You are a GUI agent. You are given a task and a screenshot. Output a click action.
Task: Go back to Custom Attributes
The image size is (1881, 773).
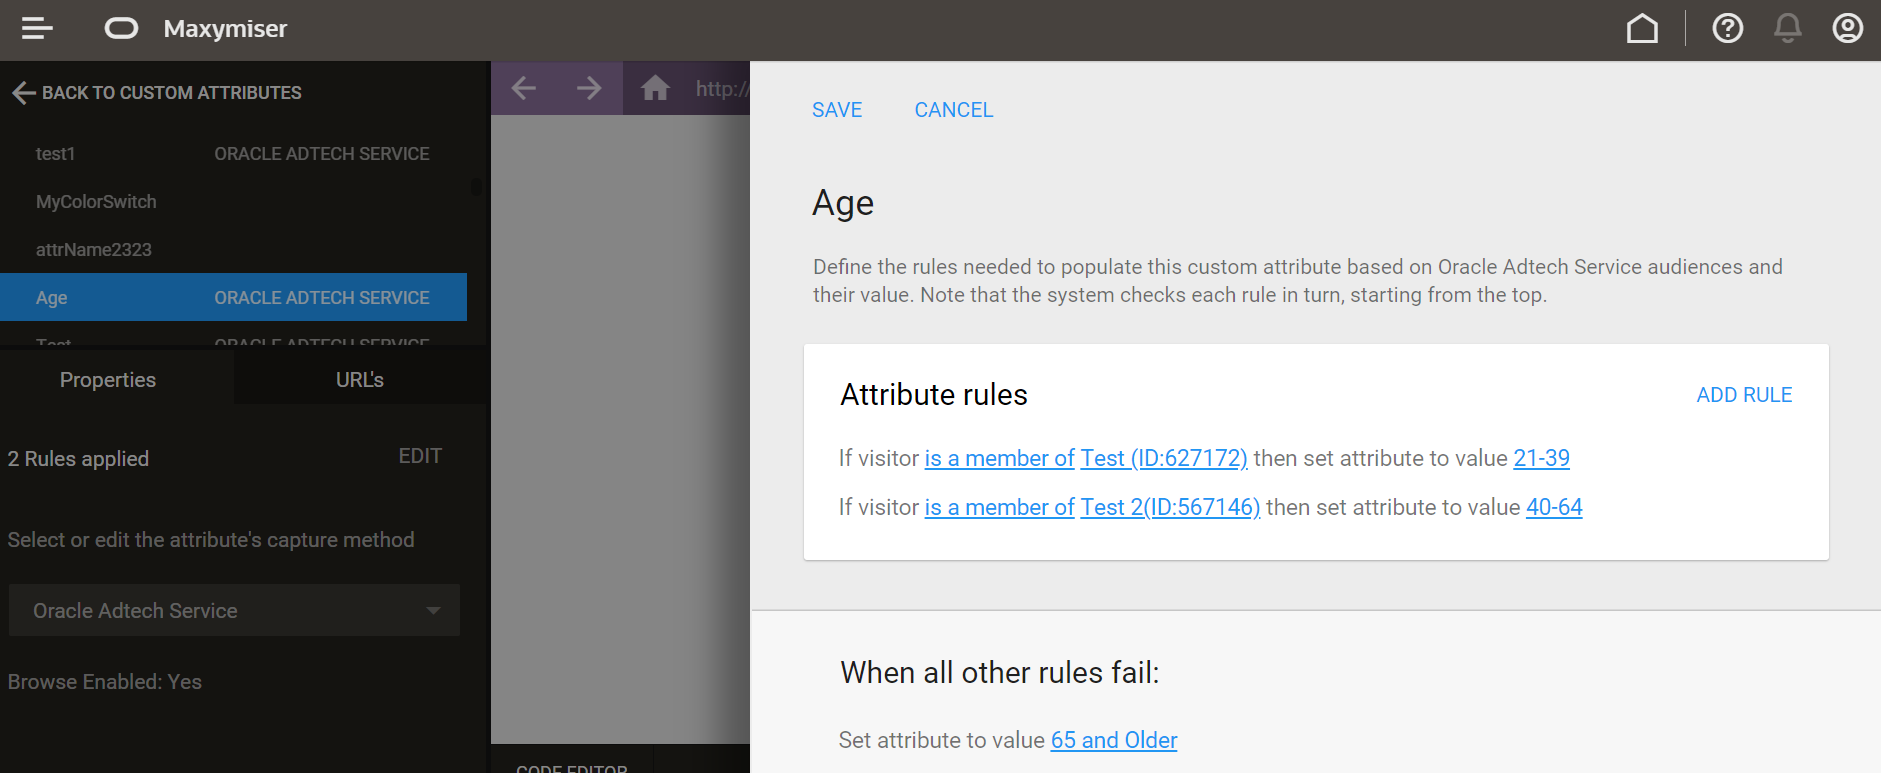point(172,93)
